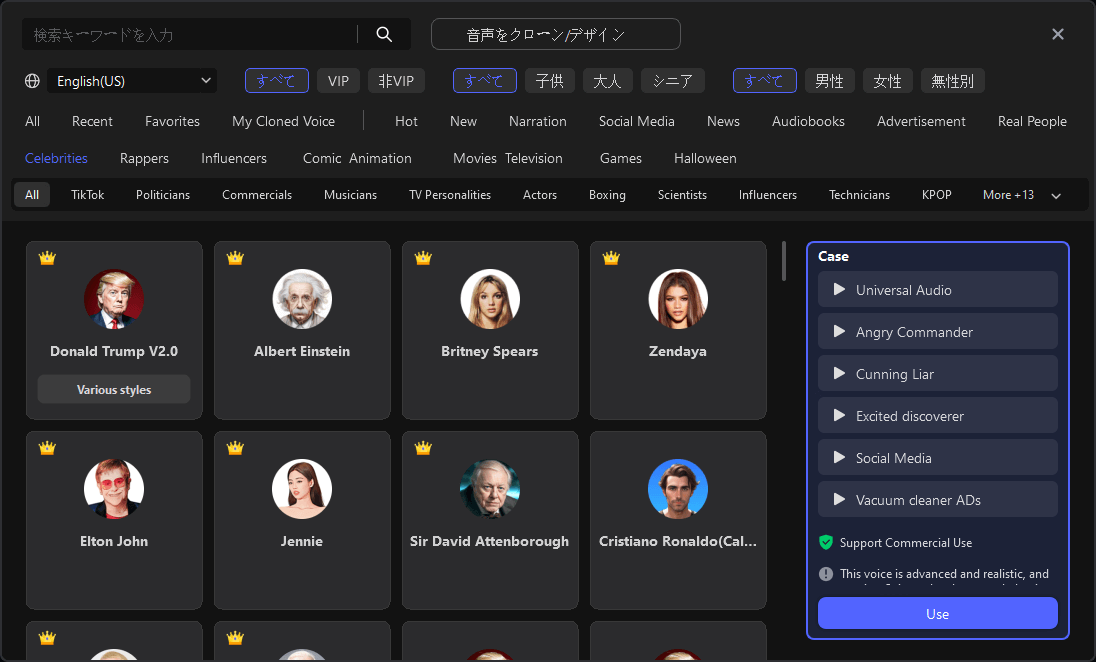Play the Angry Commander sample
This screenshot has height=662, width=1096.
[839, 331]
